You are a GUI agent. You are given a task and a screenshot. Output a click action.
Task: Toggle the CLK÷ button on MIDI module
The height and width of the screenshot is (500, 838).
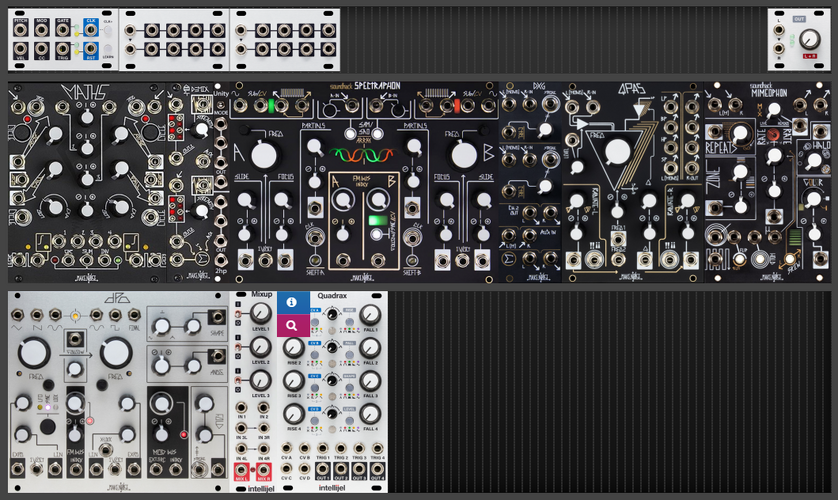(108, 30)
